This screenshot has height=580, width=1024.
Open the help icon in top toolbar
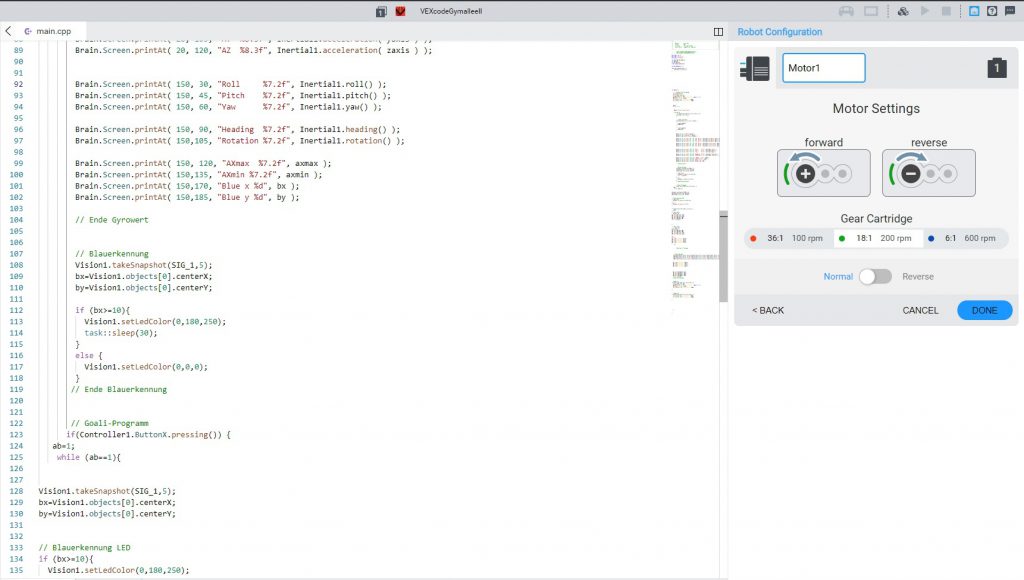click(x=992, y=11)
